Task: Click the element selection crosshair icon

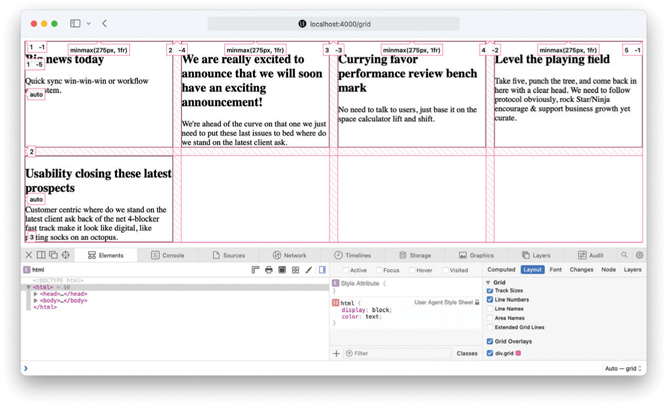Action: point(66,255)
